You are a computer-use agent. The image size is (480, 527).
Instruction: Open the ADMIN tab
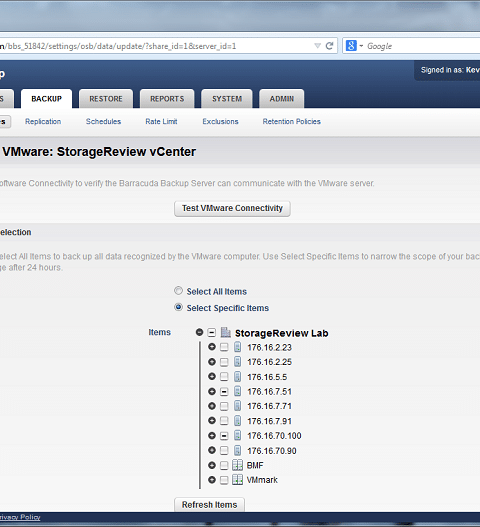(282, 98)
